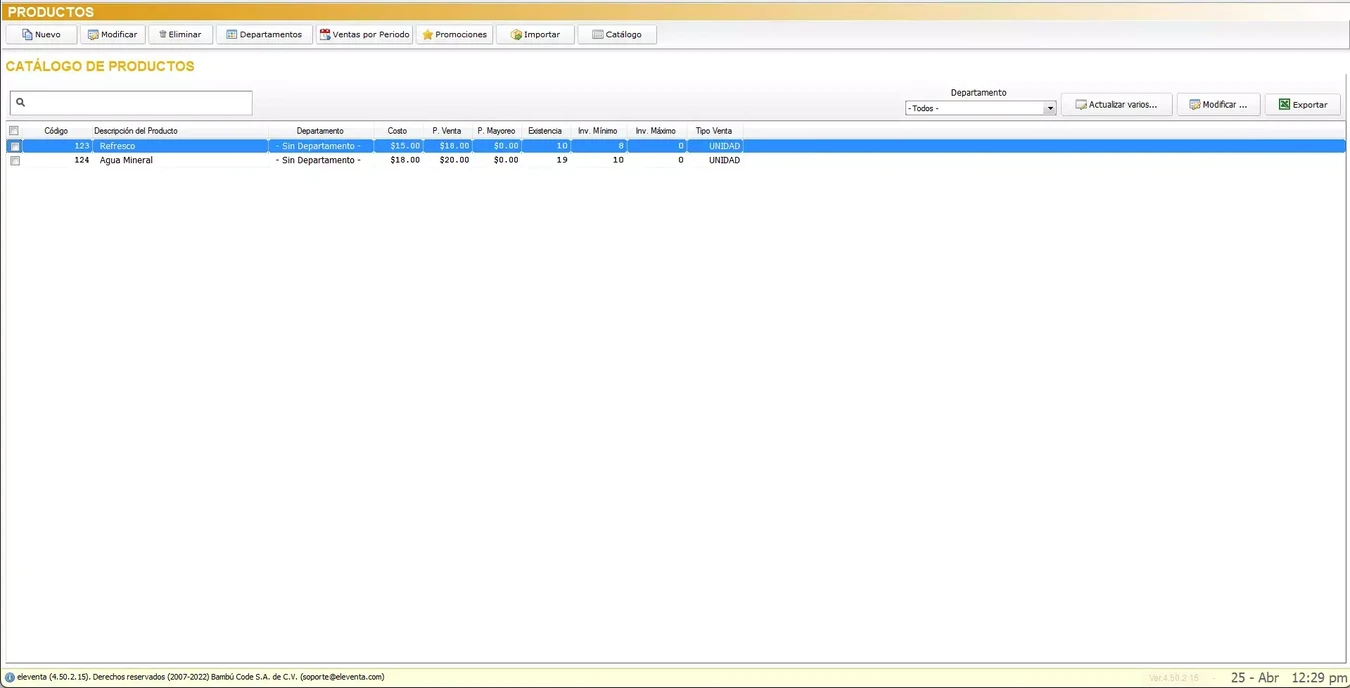Open the Catálogo menu item
The height and width of the screenshot is (688, 1350).
[617, 34]
